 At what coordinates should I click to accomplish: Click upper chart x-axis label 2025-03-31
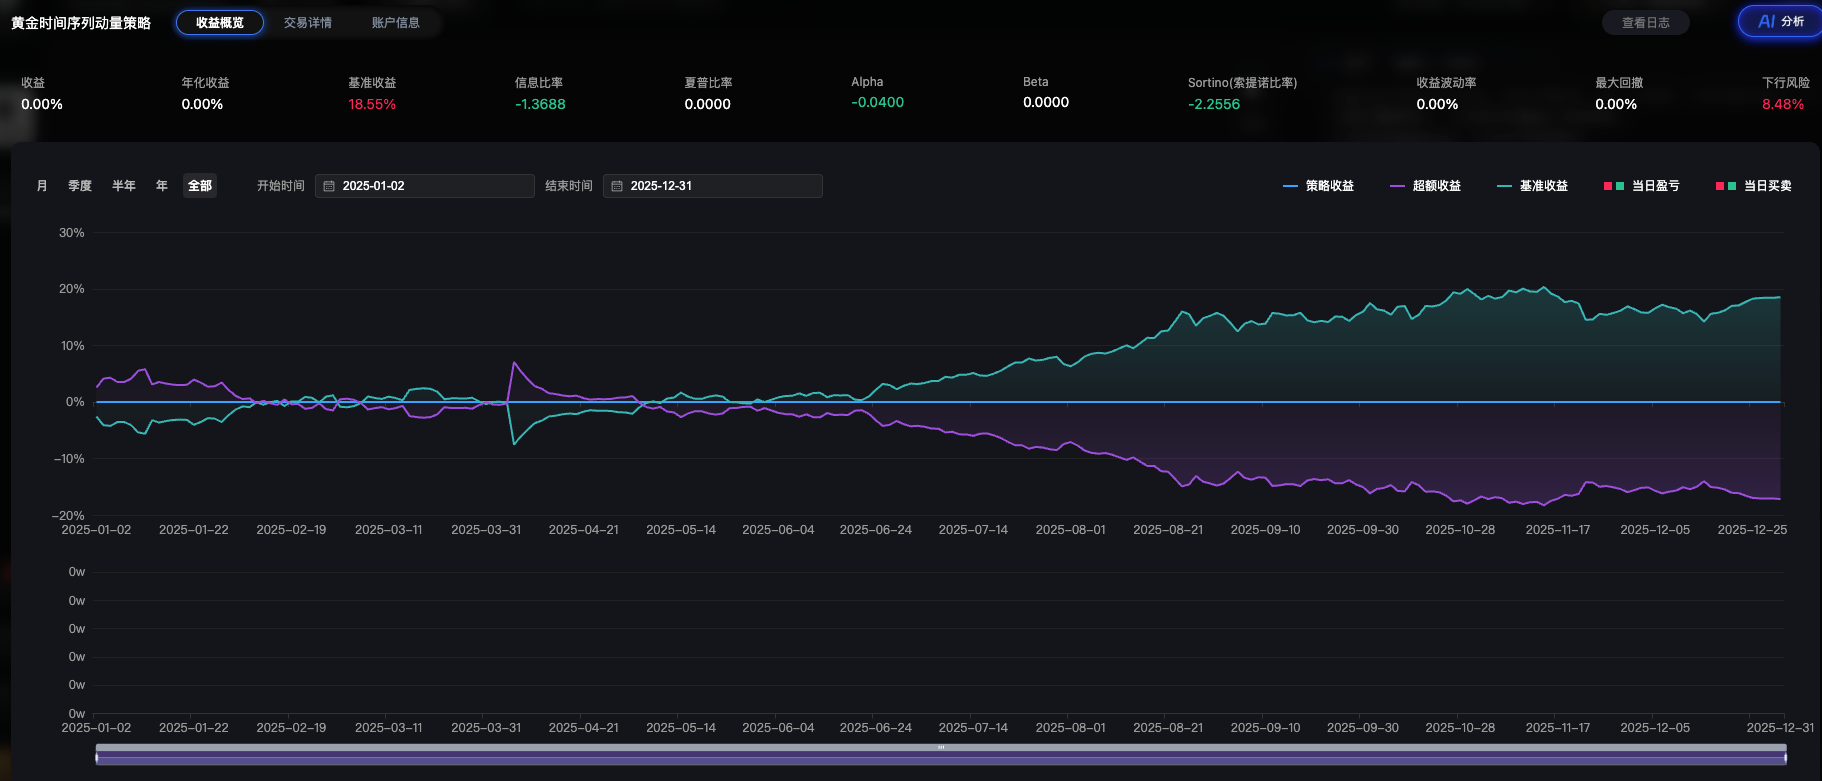[x=486, y=530]
